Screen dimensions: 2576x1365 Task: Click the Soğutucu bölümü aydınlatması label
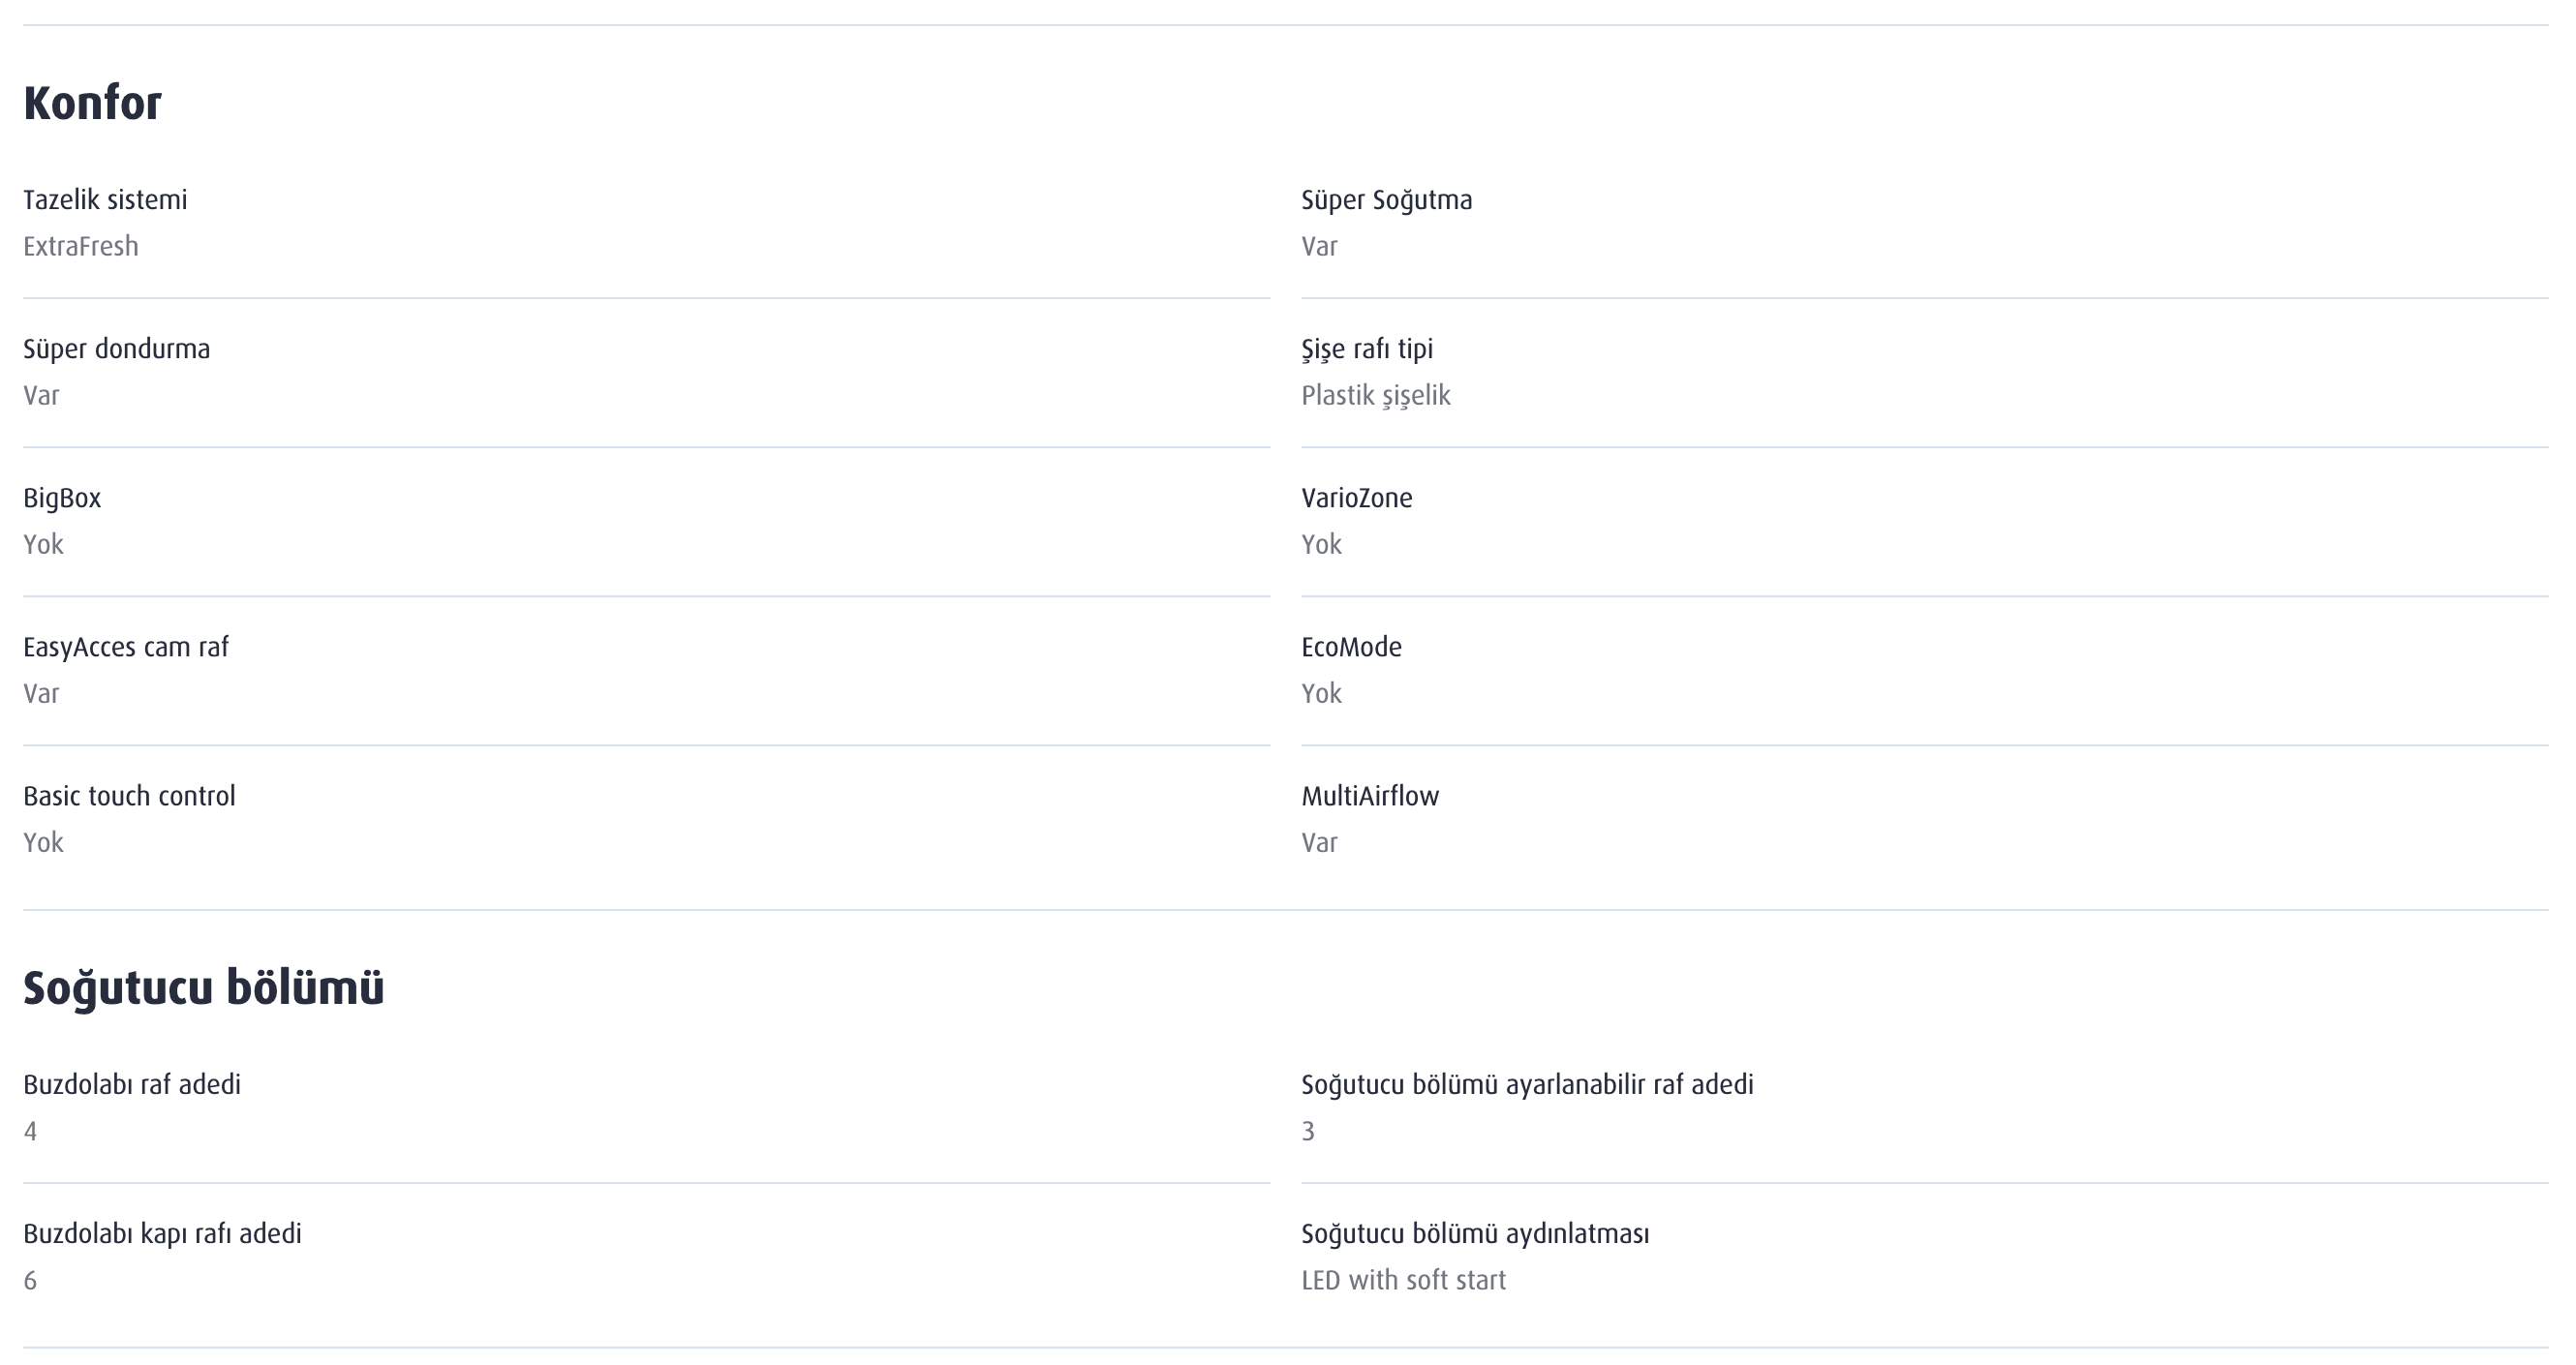point(1475,1234)
